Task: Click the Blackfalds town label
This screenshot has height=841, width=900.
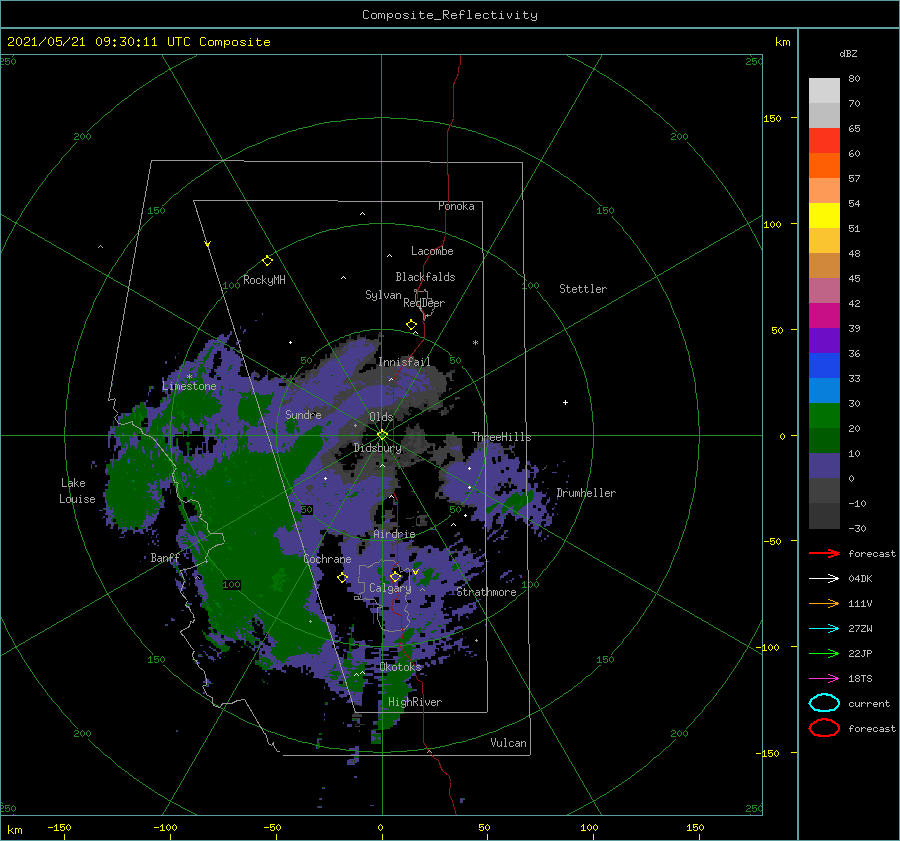Action: point(425,277)
